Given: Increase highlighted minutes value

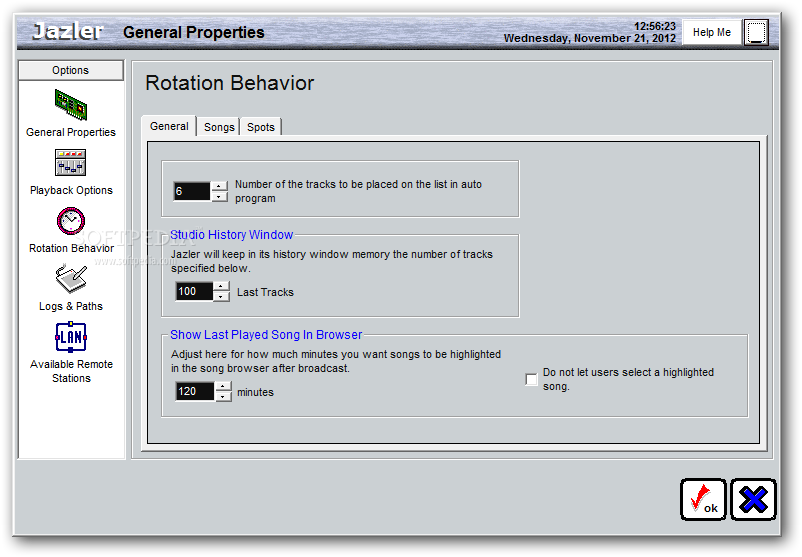Looking at the screenshot, I should [223, 387].
